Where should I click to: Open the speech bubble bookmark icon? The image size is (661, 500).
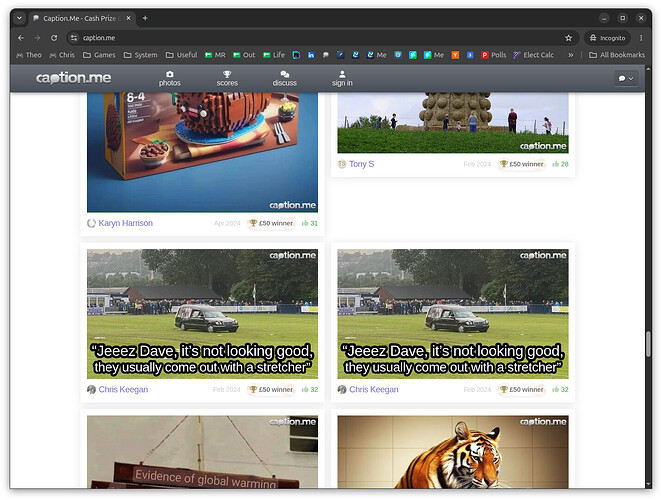coord(326,55)
